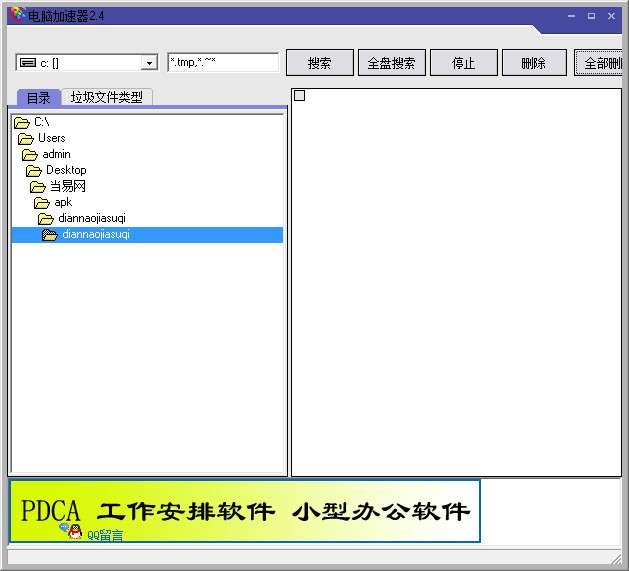Select the Users folder icon
629x571 pixels.
[26, 139]
